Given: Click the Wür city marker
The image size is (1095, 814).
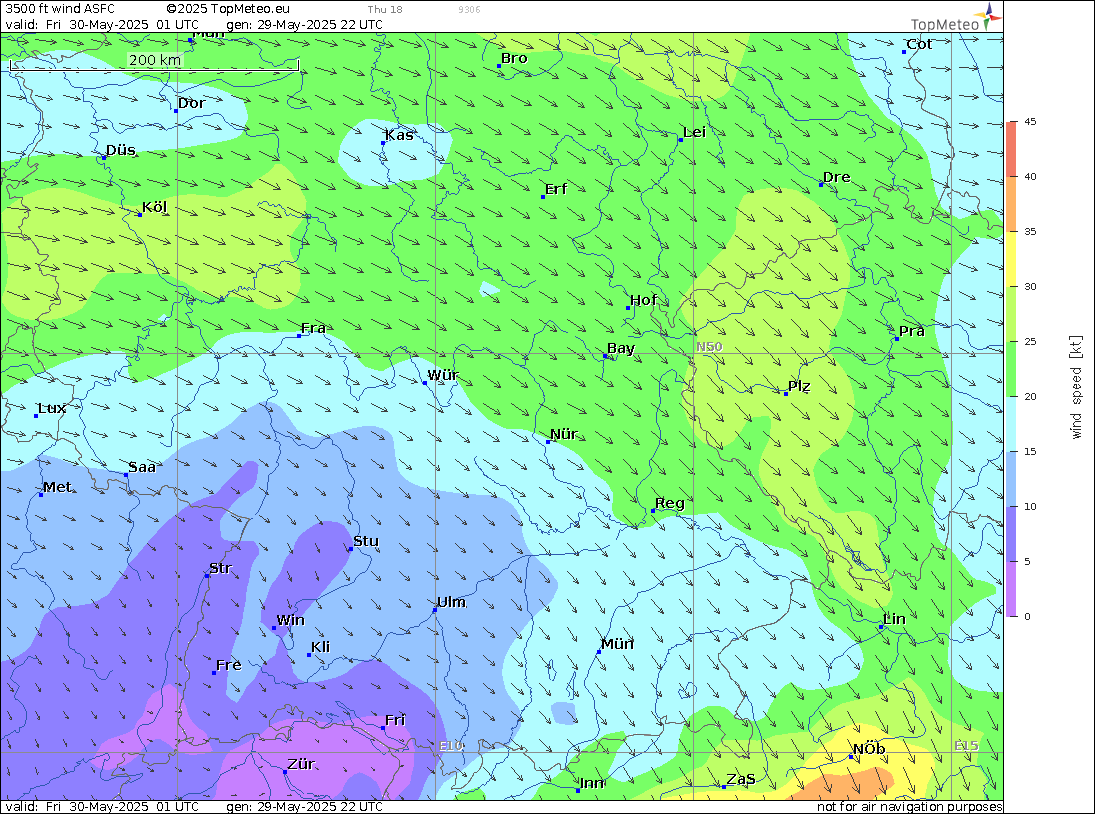Looking at the screenshot, I should [425, 383].
